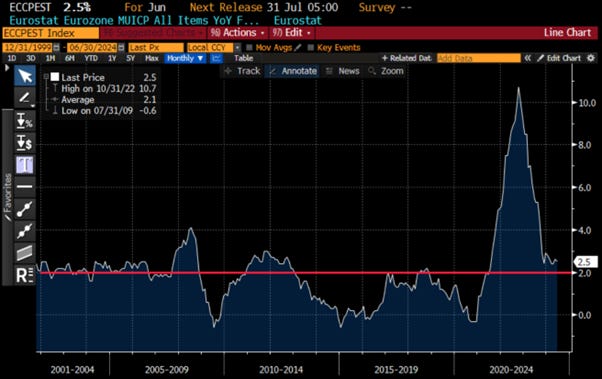The height and width of the screenshot is (379, 602).
Task: Select the 1Y range
Action: pos(112,58)
